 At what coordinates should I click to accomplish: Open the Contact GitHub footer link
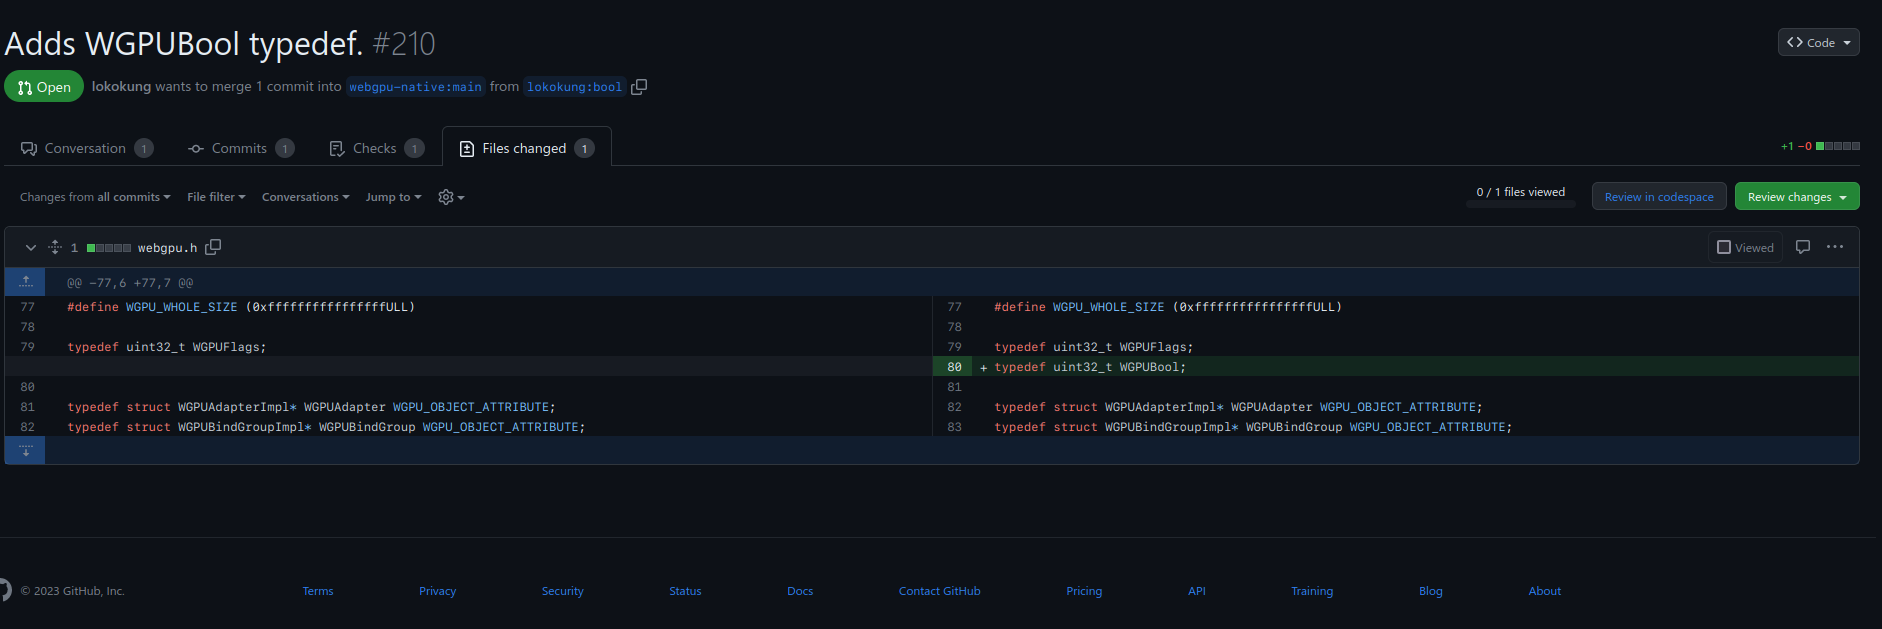(939, 591)
